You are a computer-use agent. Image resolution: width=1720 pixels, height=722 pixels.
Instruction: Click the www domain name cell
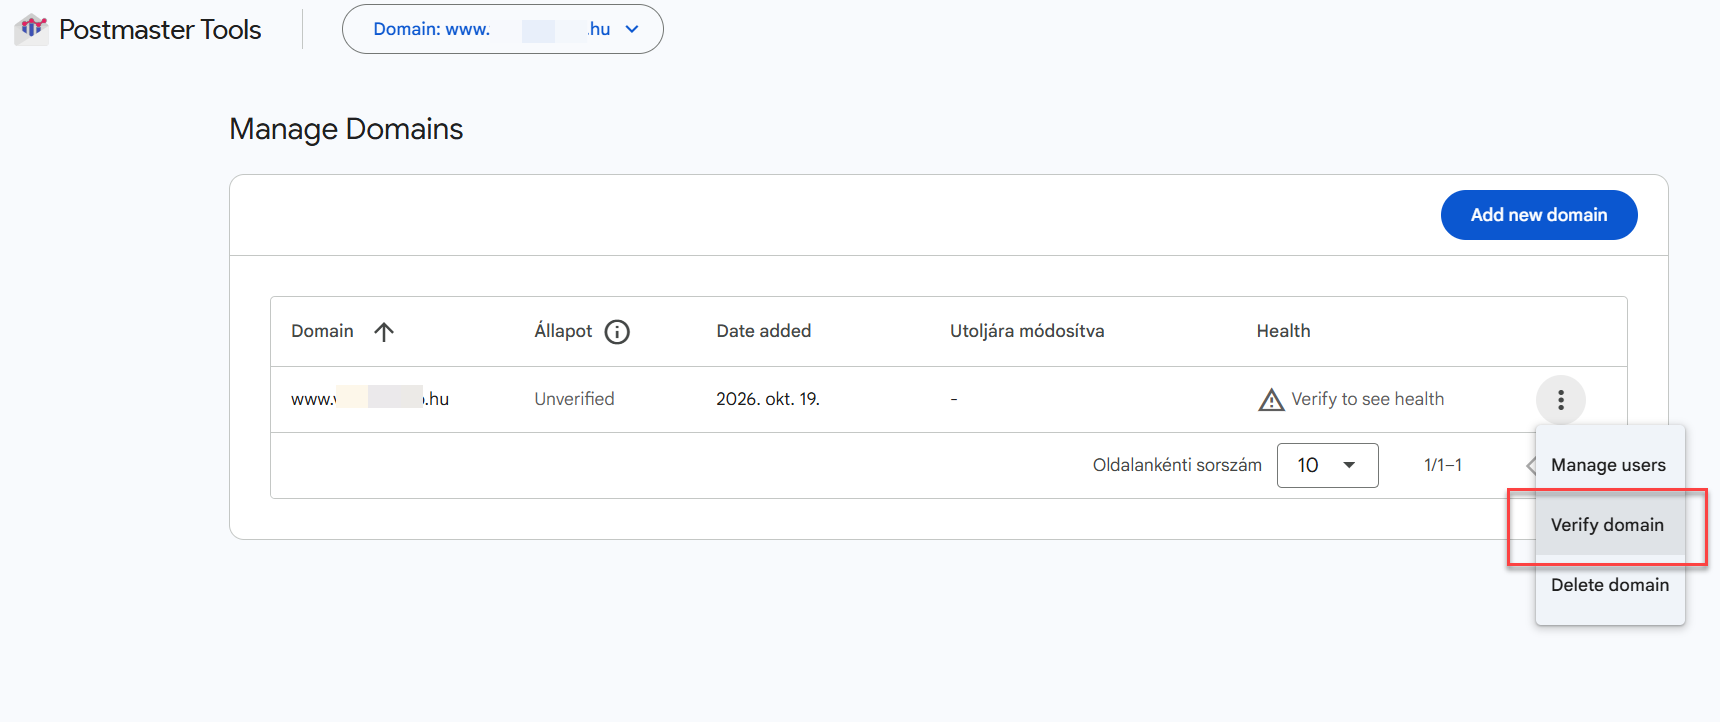[370, 399]
